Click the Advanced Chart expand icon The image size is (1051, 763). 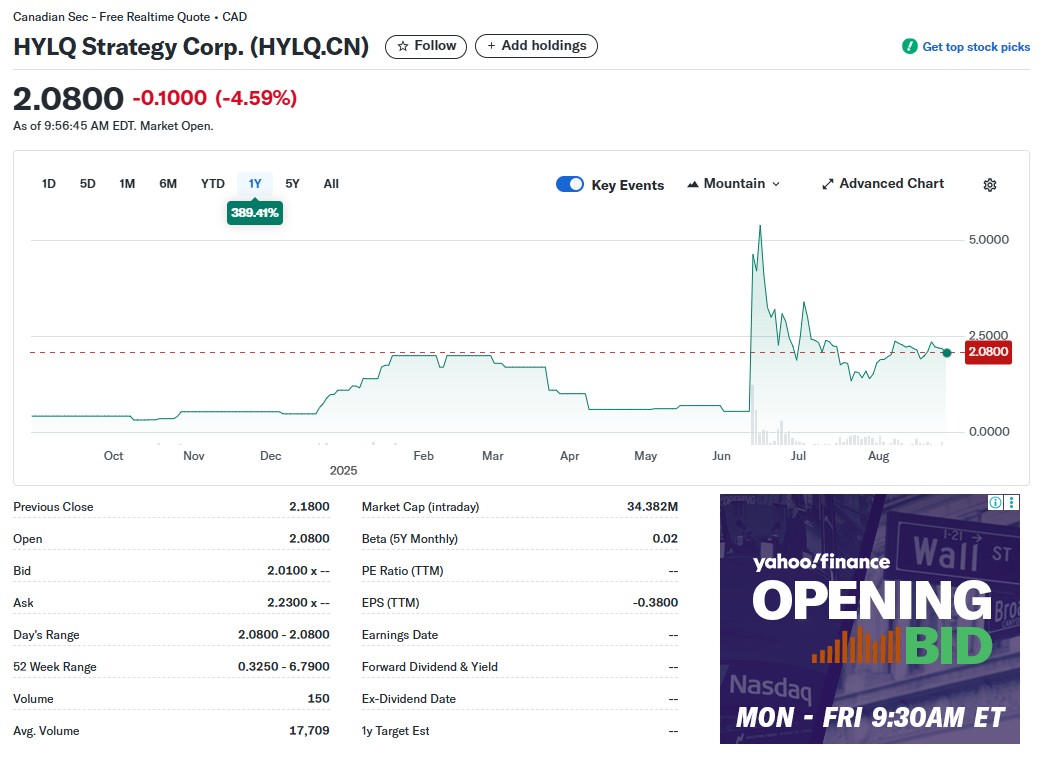pyautogui.click(x=827, y=184)
